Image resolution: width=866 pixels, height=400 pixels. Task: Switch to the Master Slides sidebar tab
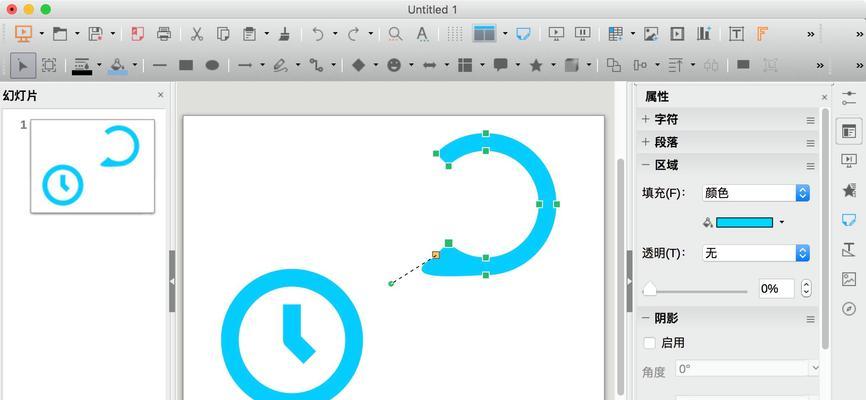pyautogui.click(x=849, y=220)
